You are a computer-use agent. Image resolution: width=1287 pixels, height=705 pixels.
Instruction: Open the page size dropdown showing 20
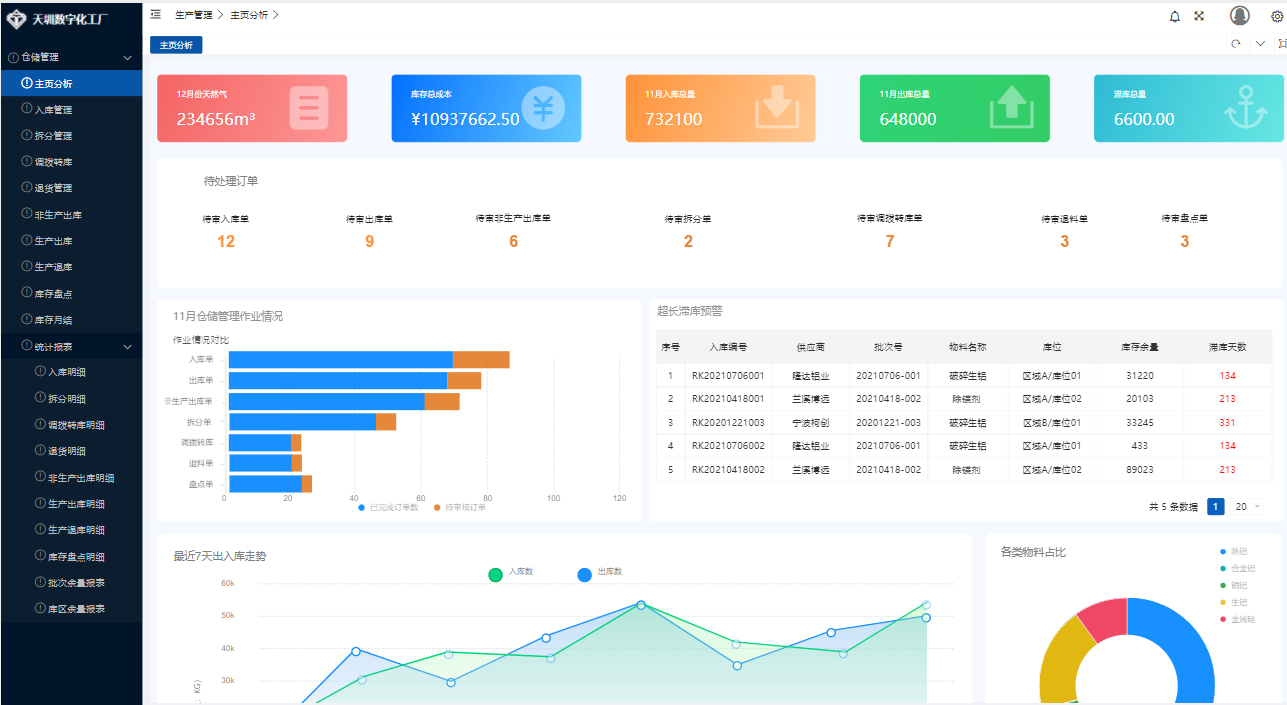coord(1247,507)
